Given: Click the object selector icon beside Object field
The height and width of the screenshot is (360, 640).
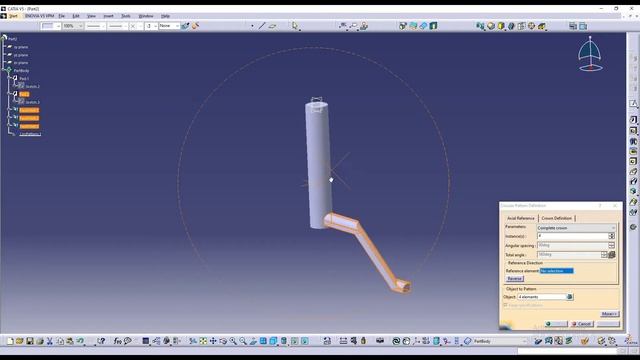Looking at the screenshot, I should pyautogui.click(x=570, y=297).
